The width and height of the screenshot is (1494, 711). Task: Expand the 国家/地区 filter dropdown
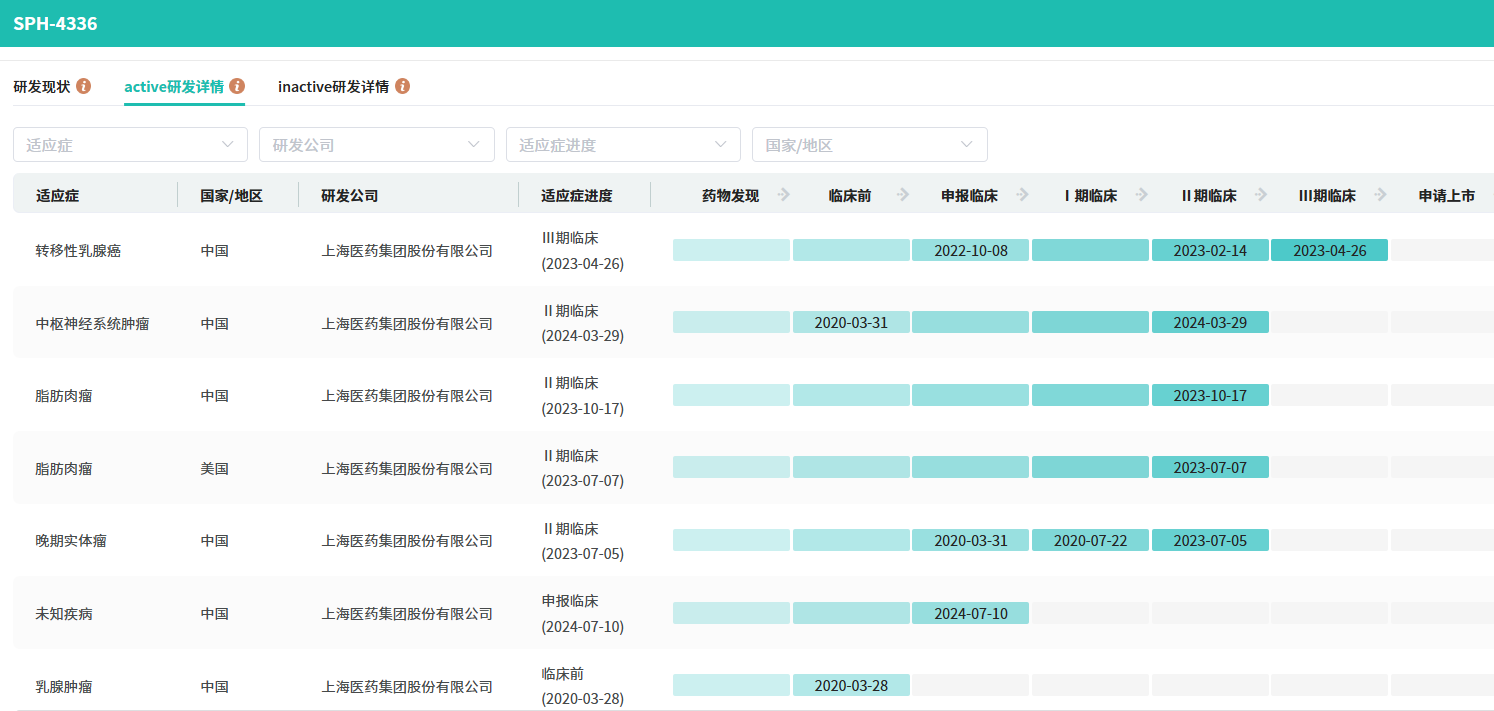click(x=869, y=145)
